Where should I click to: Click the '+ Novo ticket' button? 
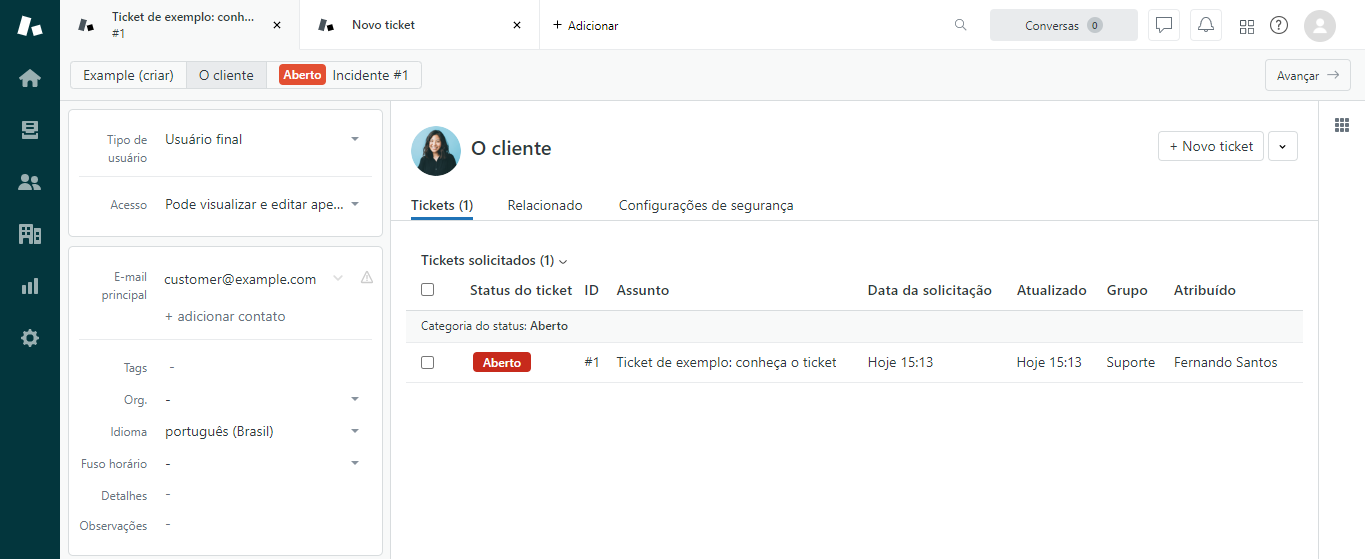click(1211, 146)
